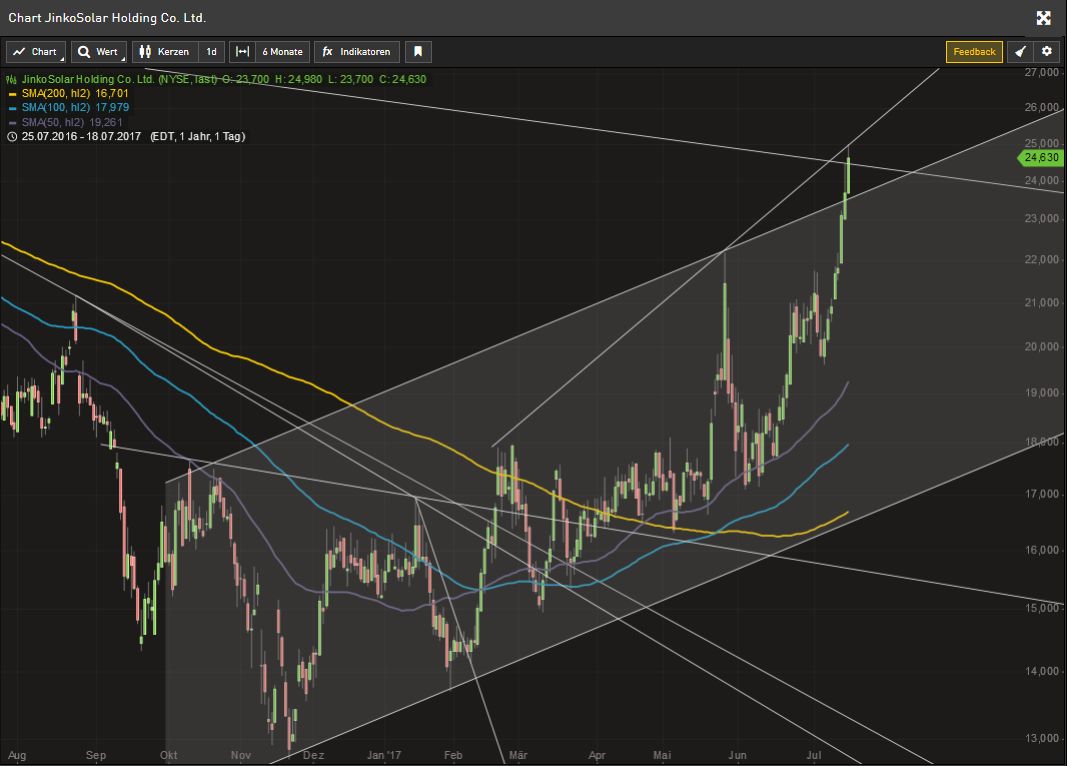Open the bookmark icon in the toolbar
This screenshot has width=1067, height=766.
418,52
